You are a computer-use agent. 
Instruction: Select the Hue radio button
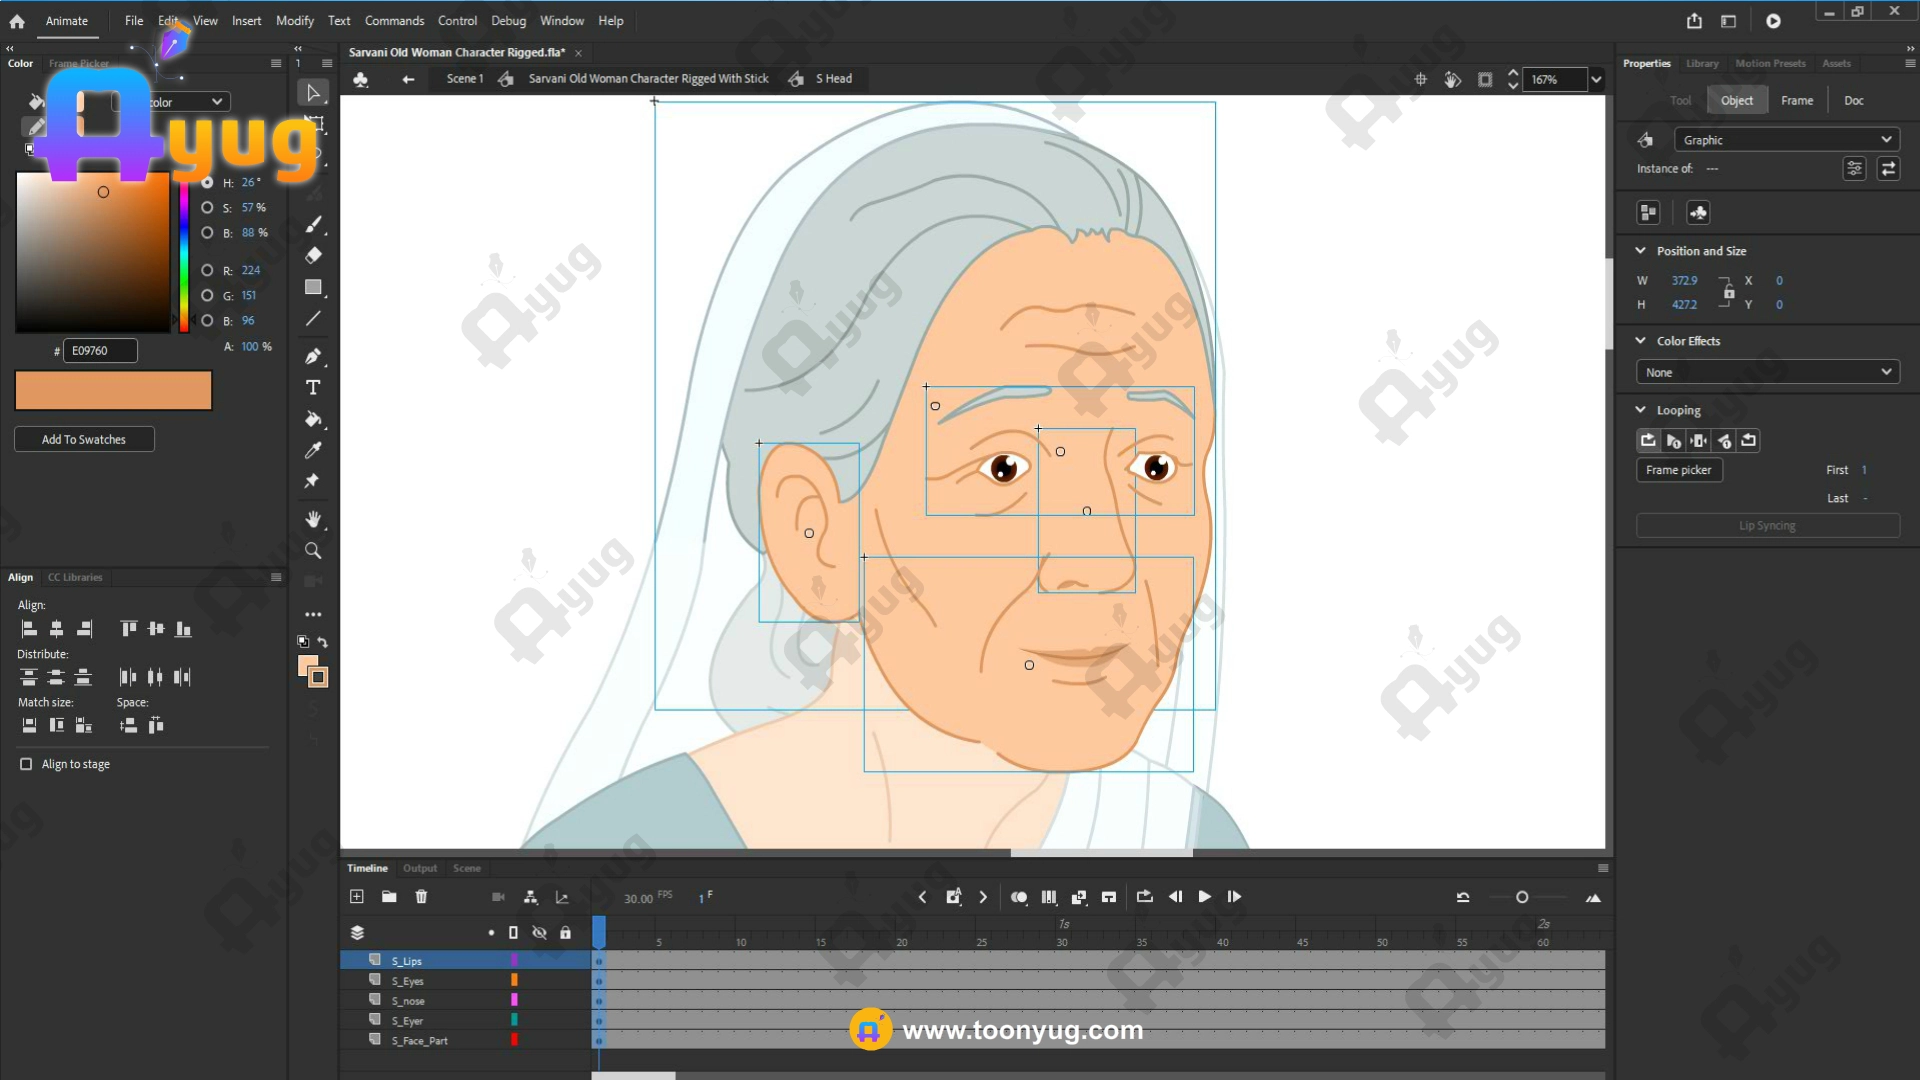[x=207, y=182]
